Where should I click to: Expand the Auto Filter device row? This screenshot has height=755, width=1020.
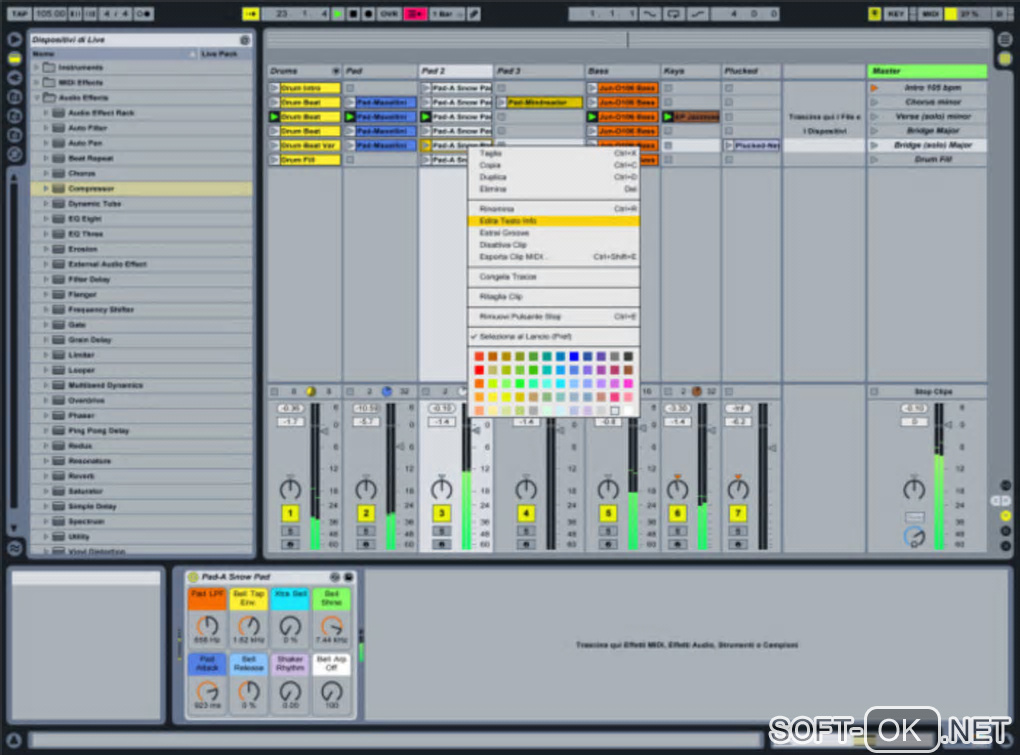pyautogui.click(x=46, y=128)
